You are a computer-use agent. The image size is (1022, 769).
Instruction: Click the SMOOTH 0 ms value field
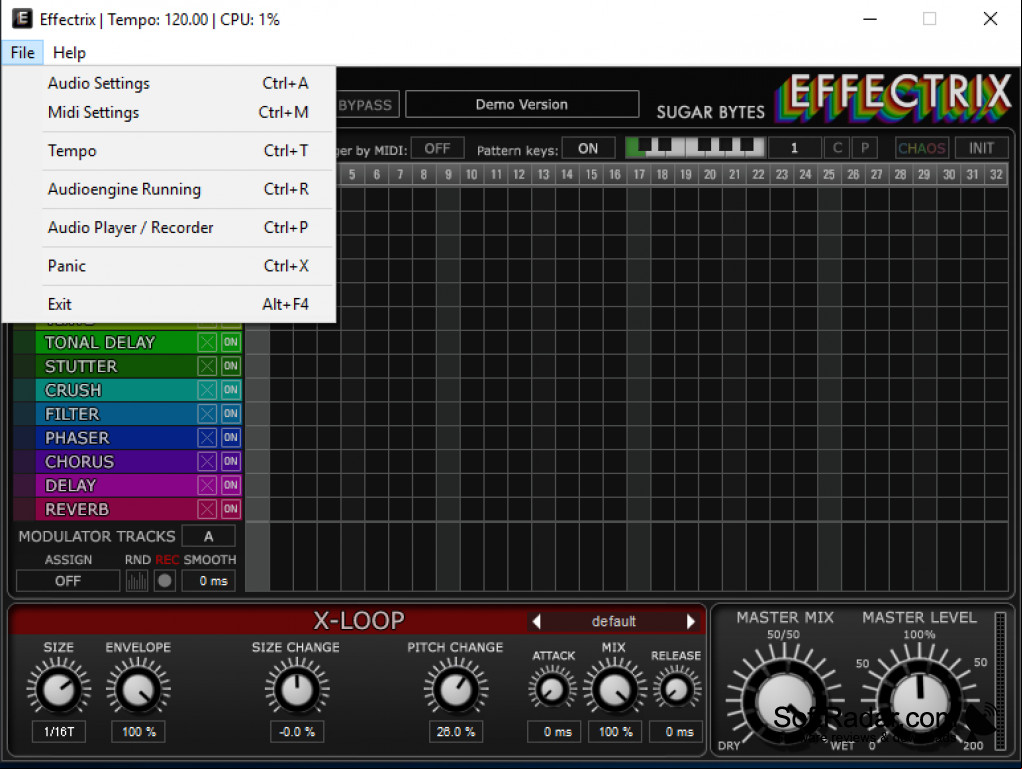pos(209,581)
